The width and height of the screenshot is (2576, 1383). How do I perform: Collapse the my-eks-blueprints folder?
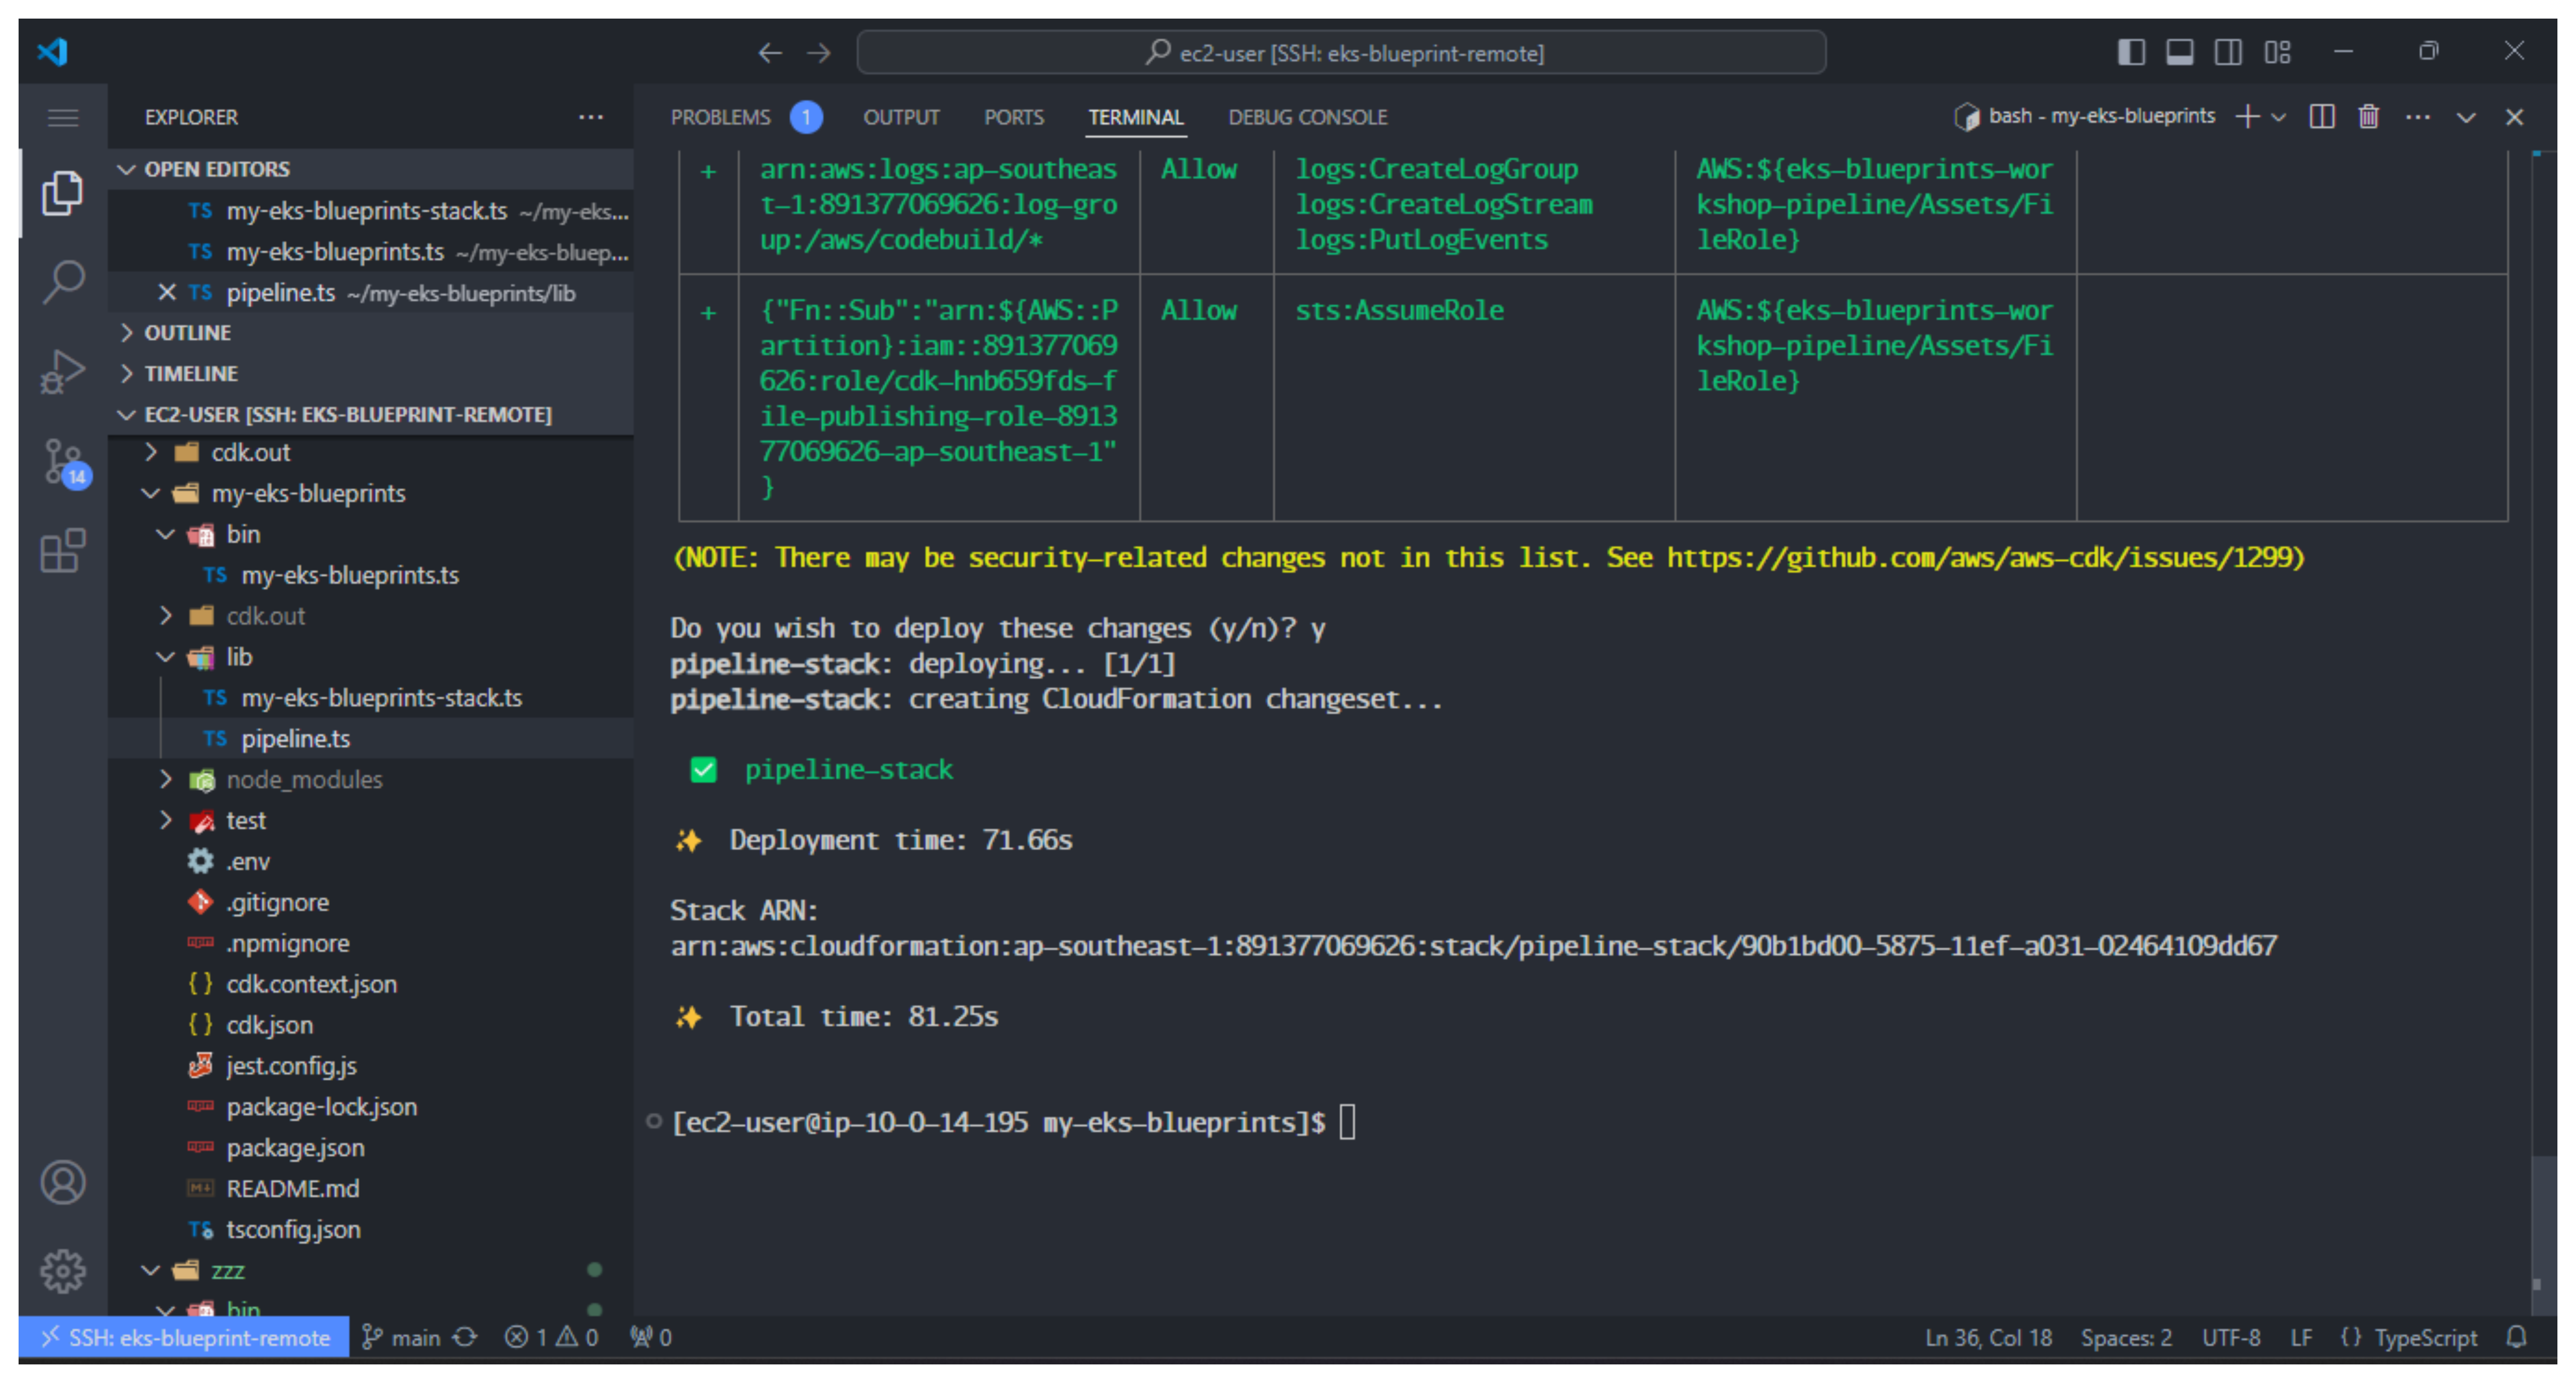tap(370, 493)
